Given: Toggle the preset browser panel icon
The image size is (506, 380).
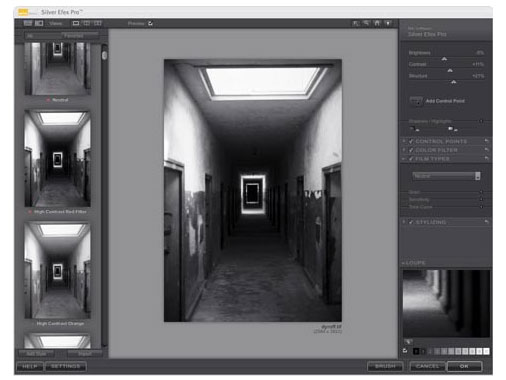Looking at the screenshot, I should pos(28,23).
